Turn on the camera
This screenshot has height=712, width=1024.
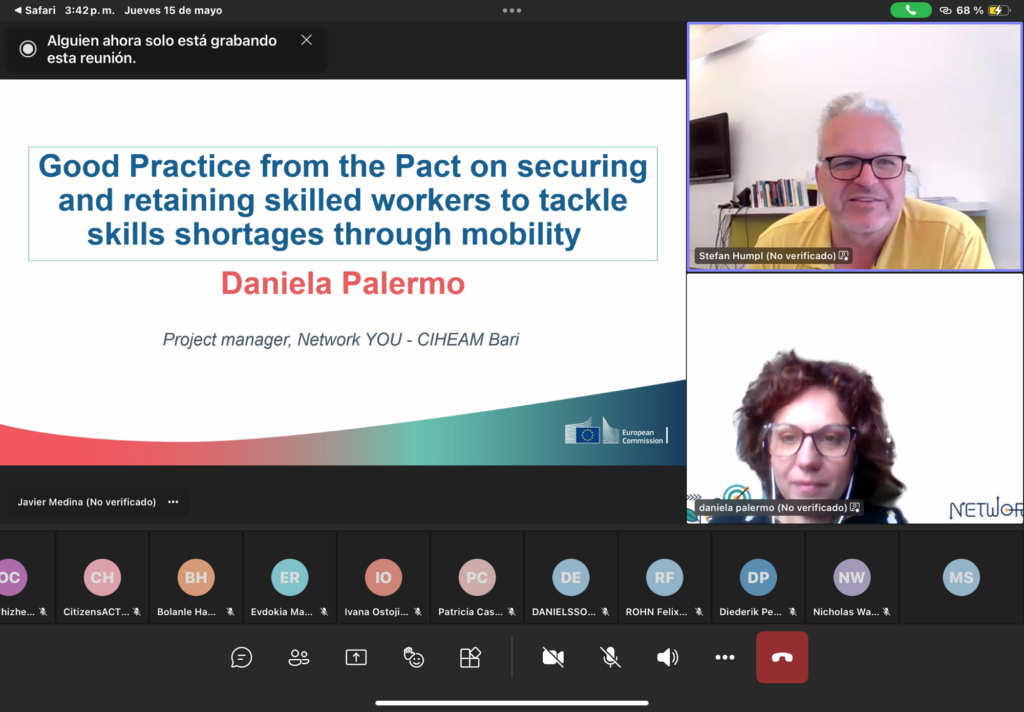click(x=553, y=657)
